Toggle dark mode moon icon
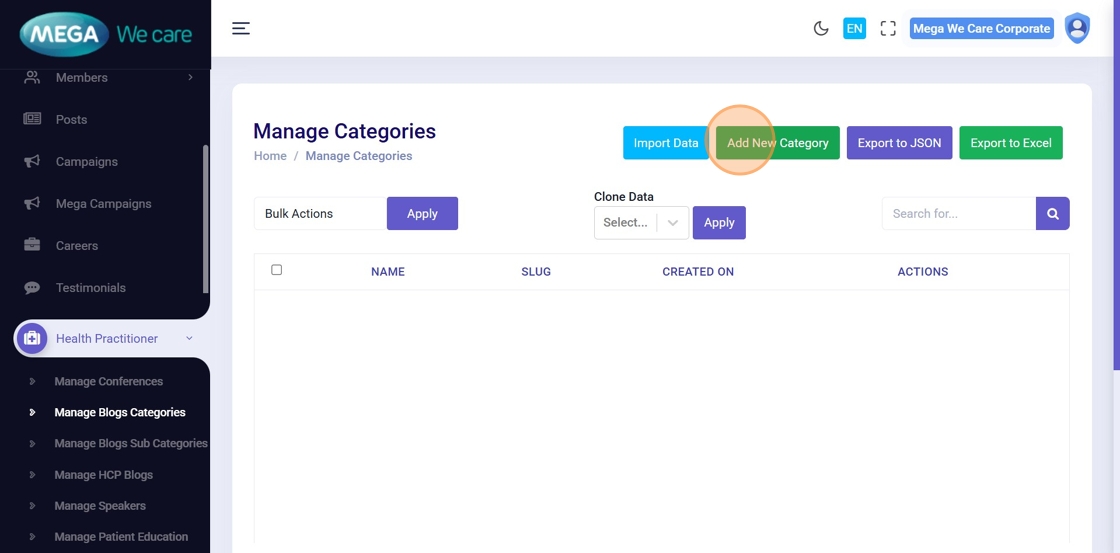Viewport: 1120px width, 553px height. coord(821,28)
